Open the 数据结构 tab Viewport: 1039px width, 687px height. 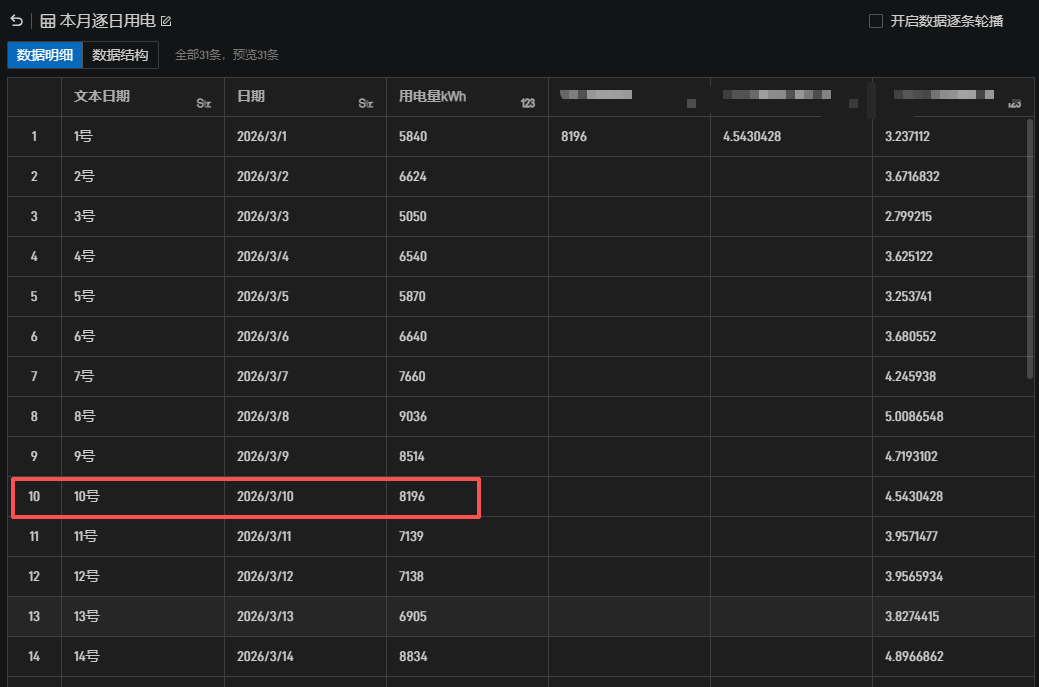pyautogui.click(x=120, y=55)
